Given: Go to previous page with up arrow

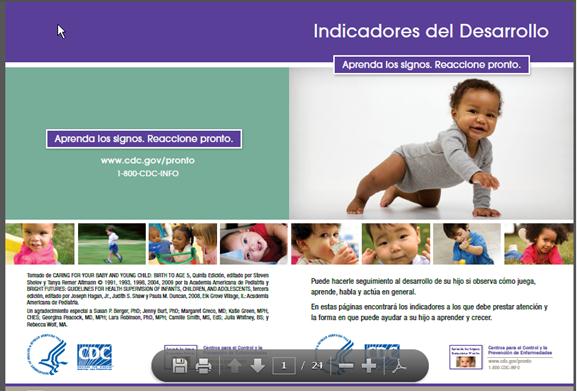Looking at the screenshot, I should (234, 365).
